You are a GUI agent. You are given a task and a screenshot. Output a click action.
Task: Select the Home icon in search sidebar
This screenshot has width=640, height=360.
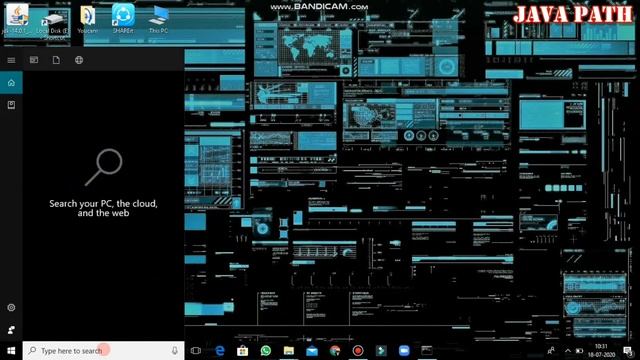11,83
